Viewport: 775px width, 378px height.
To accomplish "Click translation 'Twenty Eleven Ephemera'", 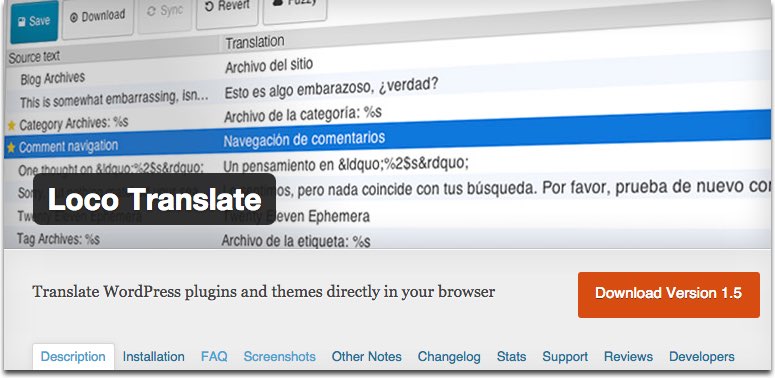I will (296, 216).
